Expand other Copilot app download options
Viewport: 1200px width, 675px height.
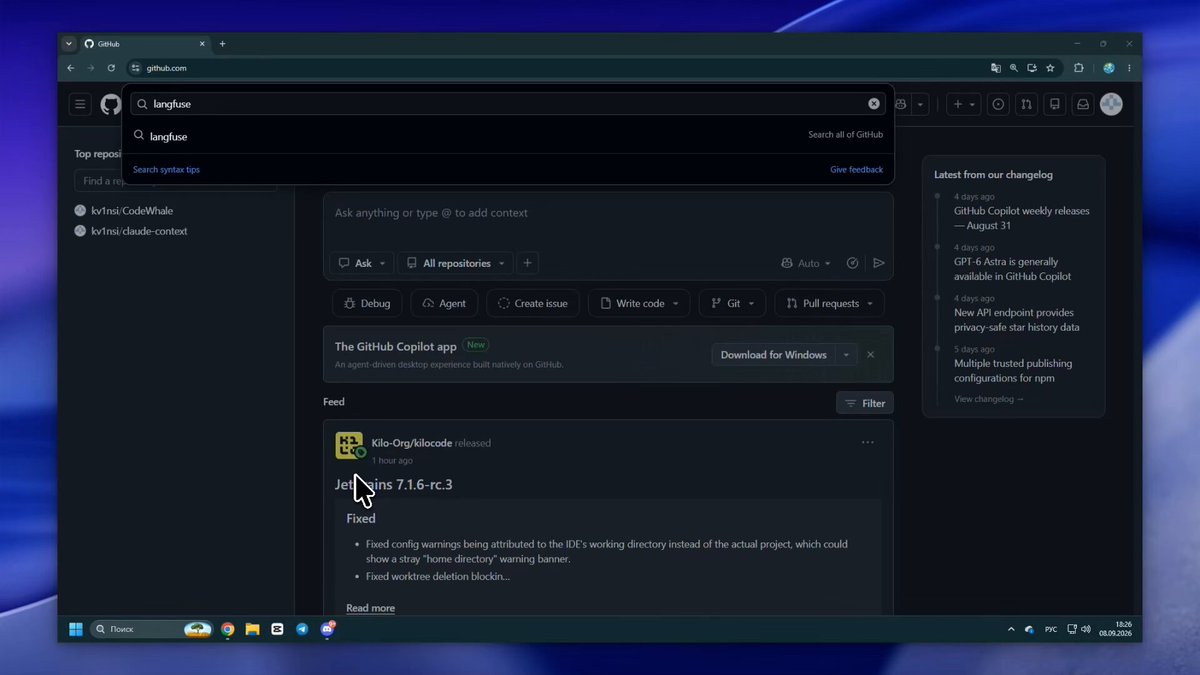[x=847, y=355]
